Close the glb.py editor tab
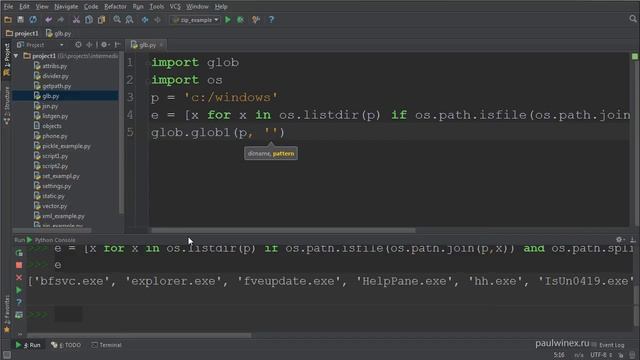Viewport: 640px width, 360px height. pos(162,45)
